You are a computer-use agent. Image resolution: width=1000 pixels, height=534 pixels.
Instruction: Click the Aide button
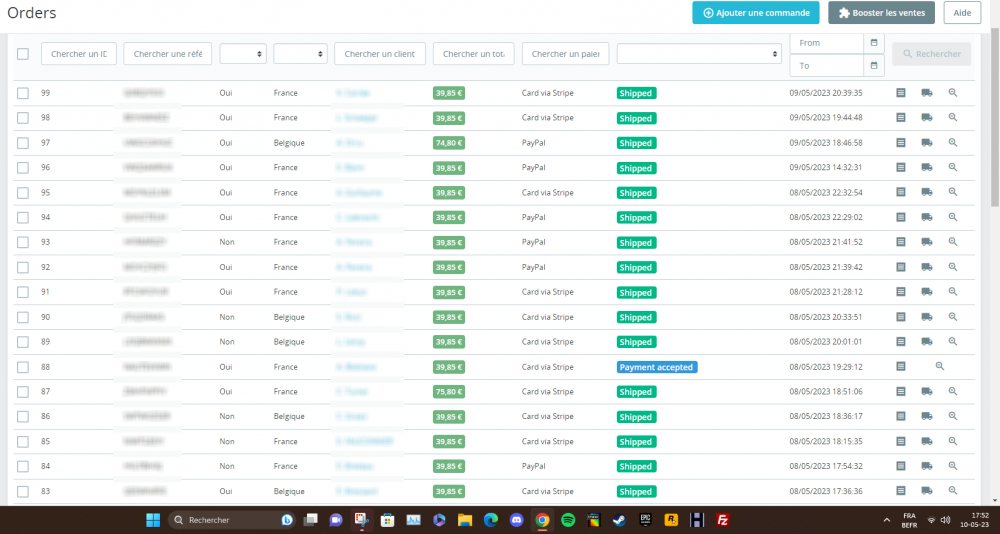click(962, 13)
